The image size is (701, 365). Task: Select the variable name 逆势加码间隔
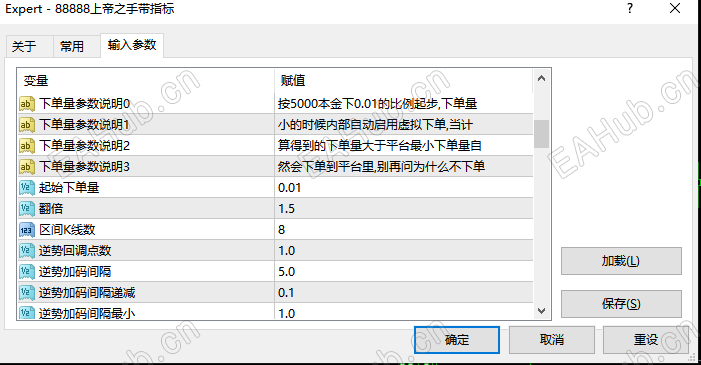(x=75, y=272)
